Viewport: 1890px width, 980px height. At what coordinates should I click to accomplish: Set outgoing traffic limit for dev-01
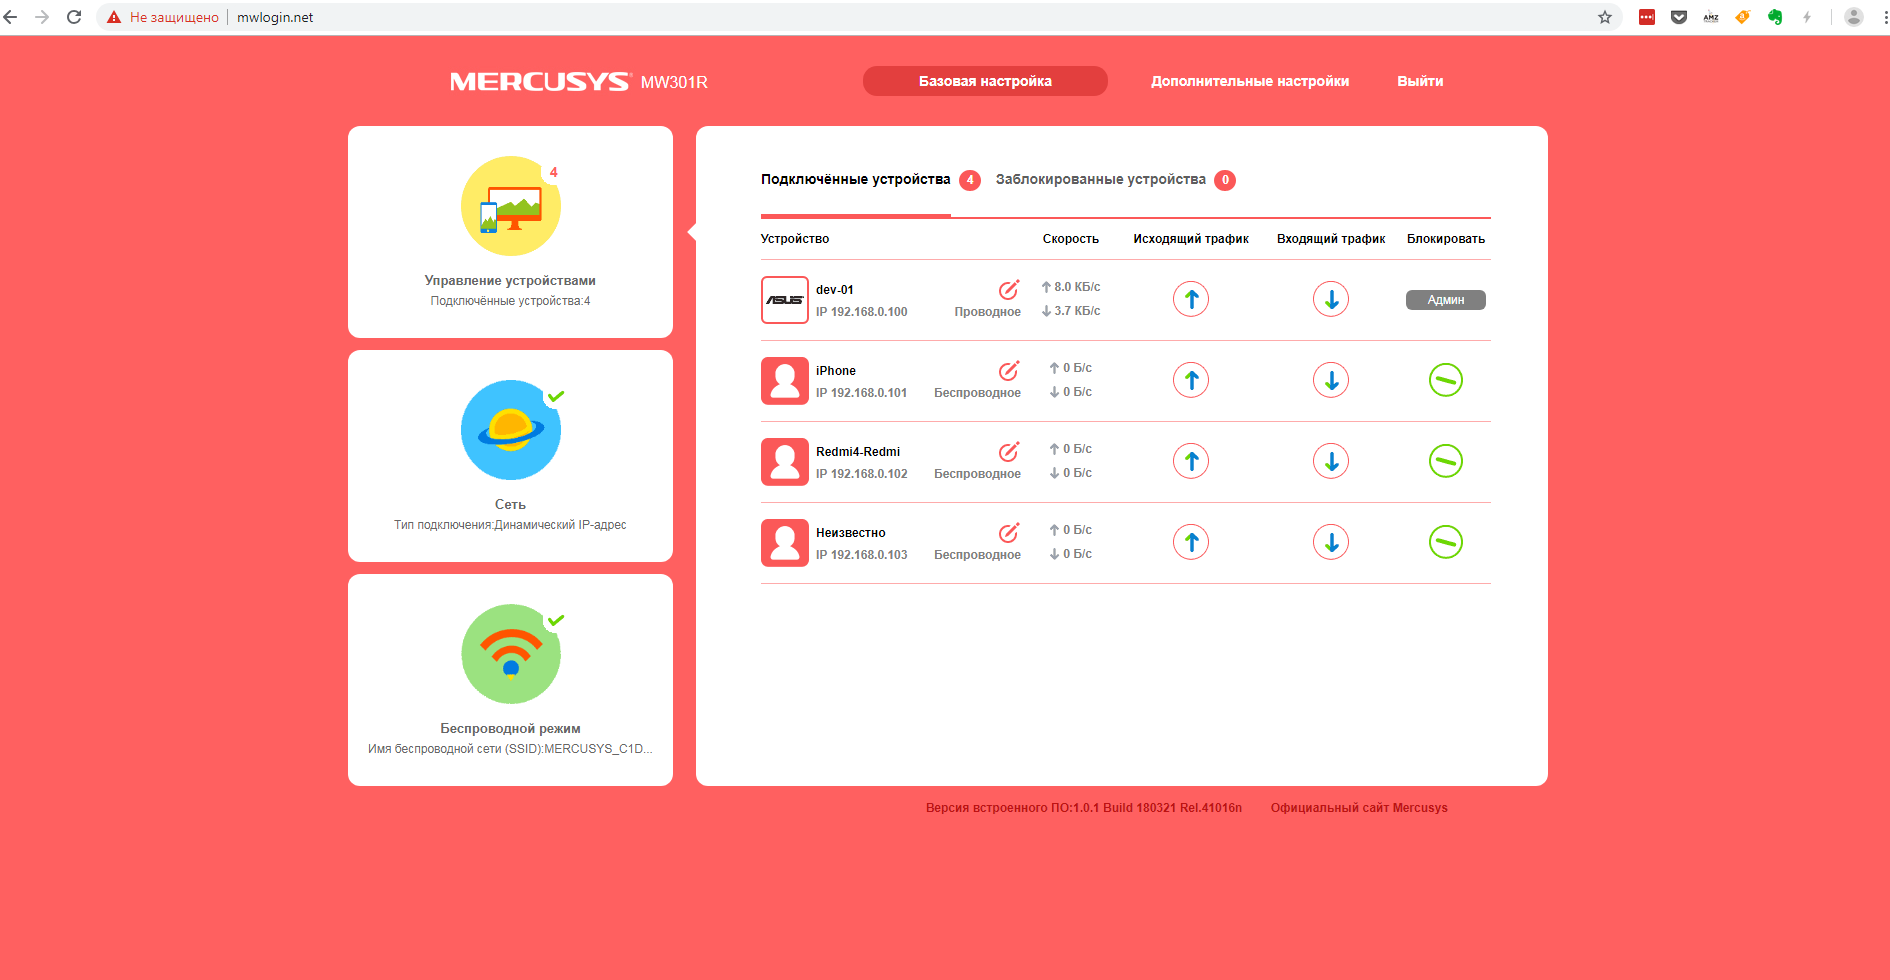(1191, 299)
